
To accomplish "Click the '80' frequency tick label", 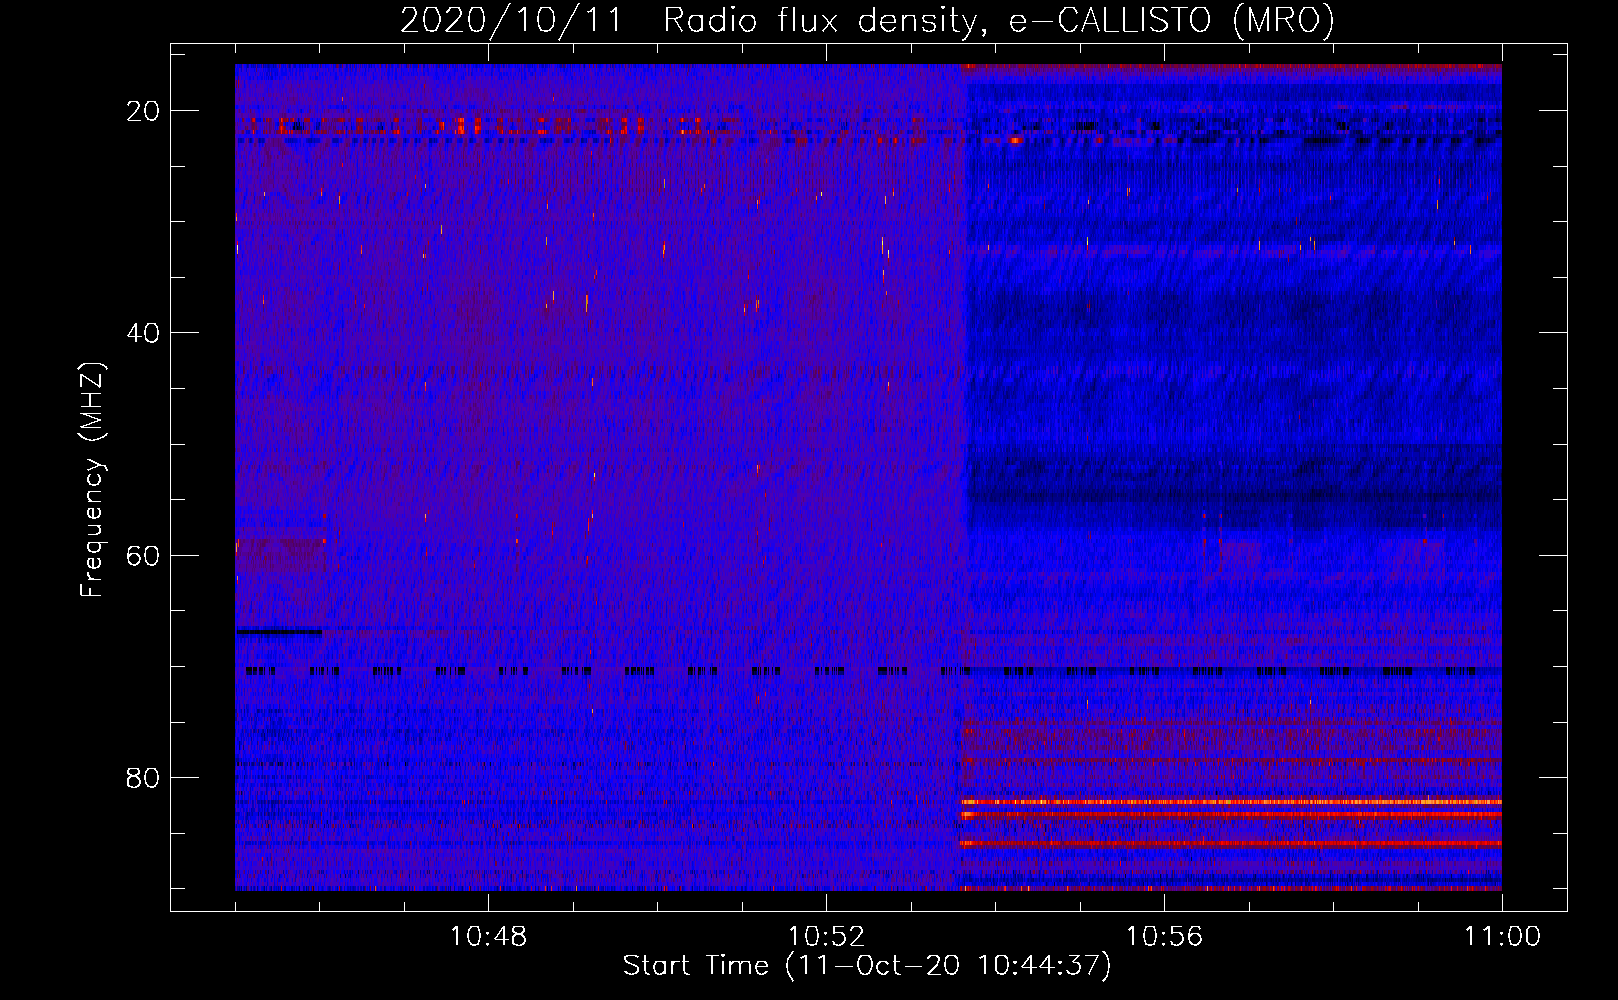I will [144, 777].
